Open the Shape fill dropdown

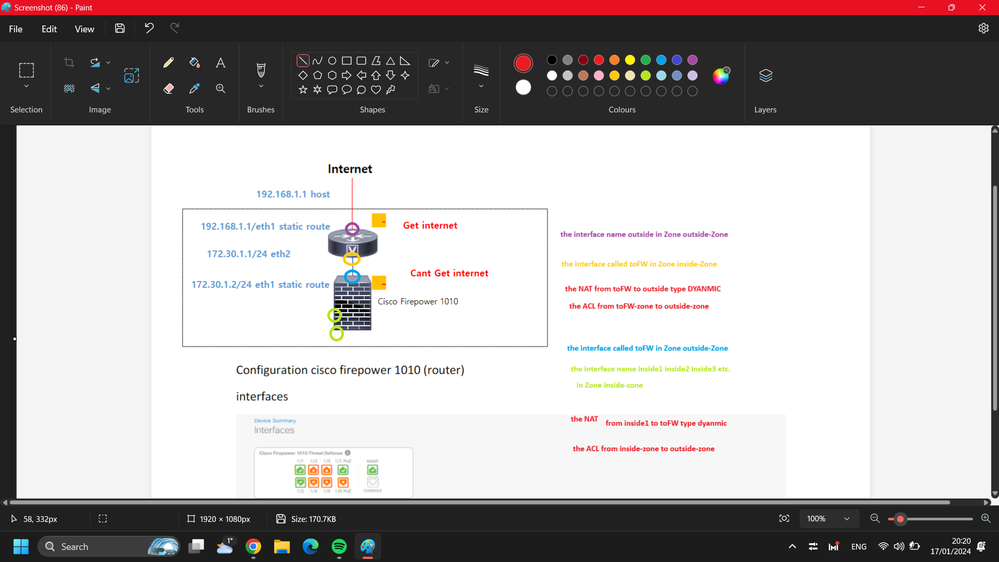click(439, 89)
